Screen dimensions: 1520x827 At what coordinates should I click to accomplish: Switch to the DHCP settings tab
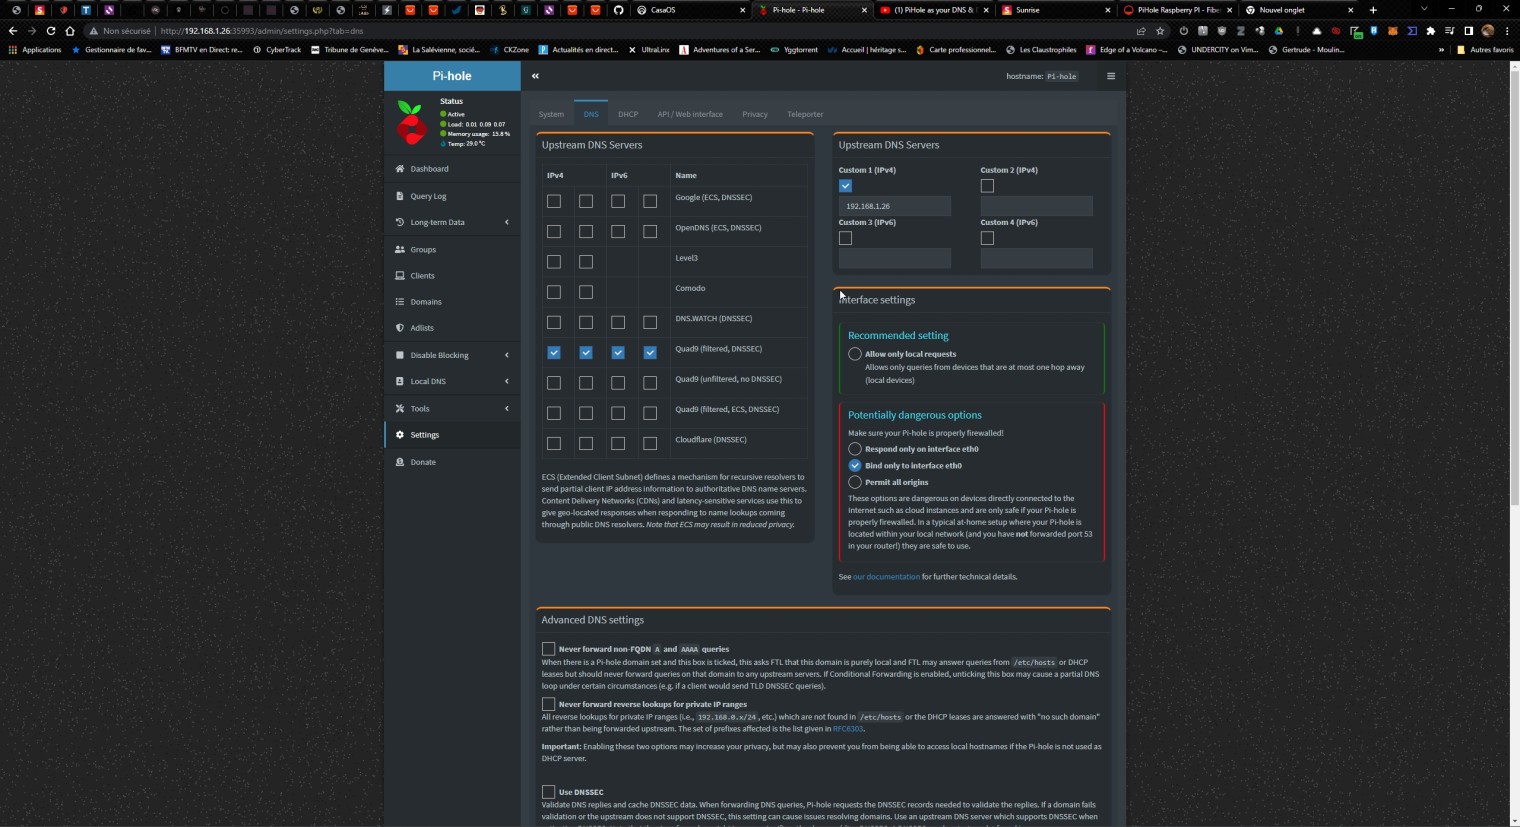click(x=628, y=114)
